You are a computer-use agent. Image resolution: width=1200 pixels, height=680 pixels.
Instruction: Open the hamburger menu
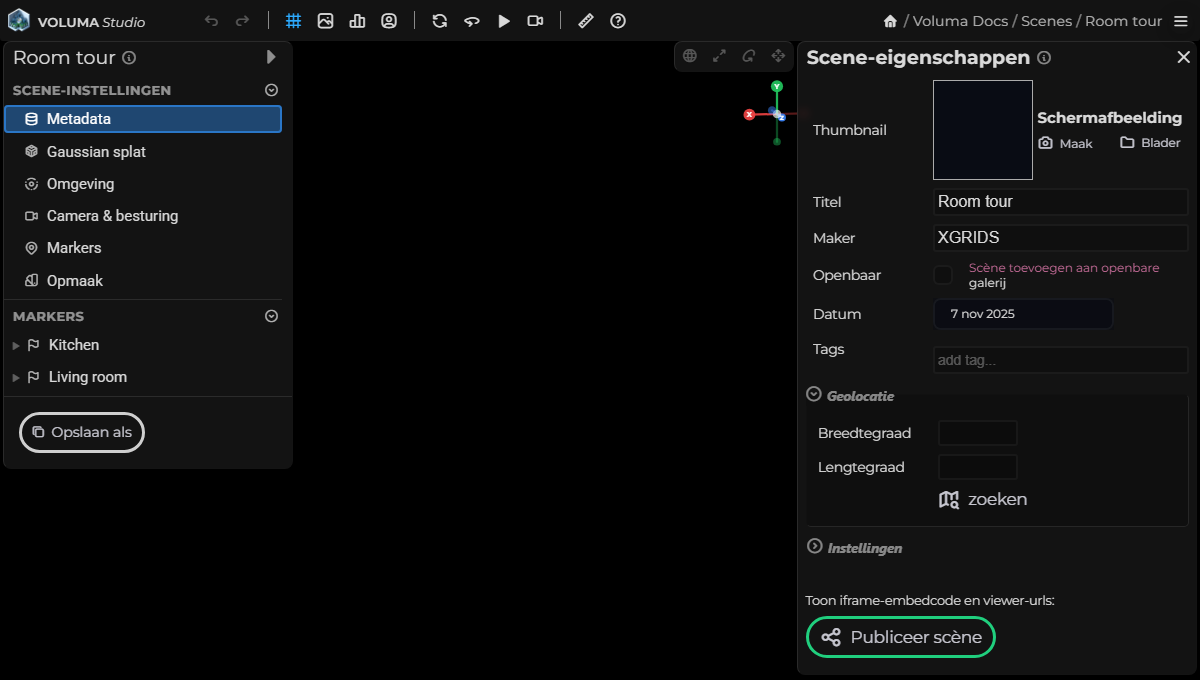click(x=1180, y=21)
